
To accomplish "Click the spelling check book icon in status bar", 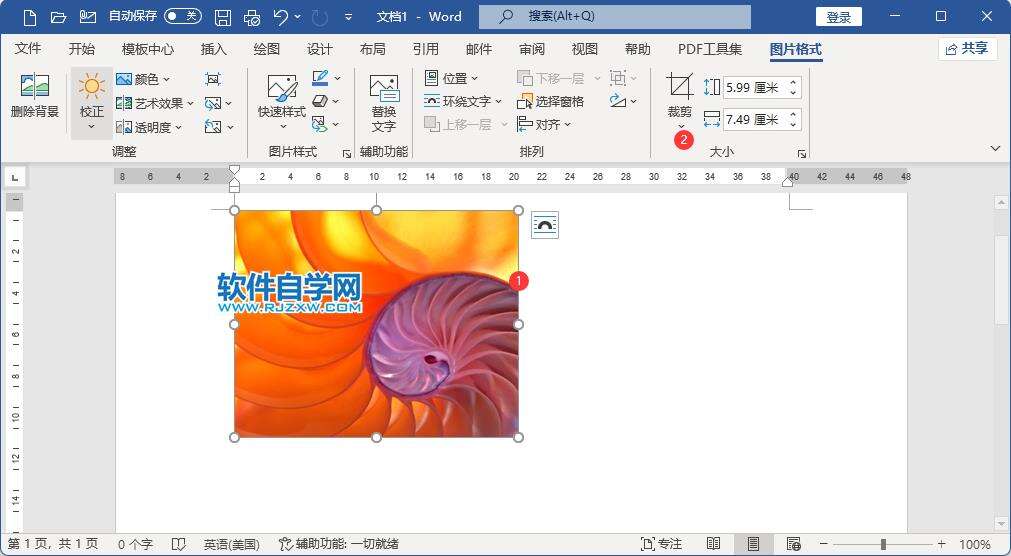I will coord(179,544).
